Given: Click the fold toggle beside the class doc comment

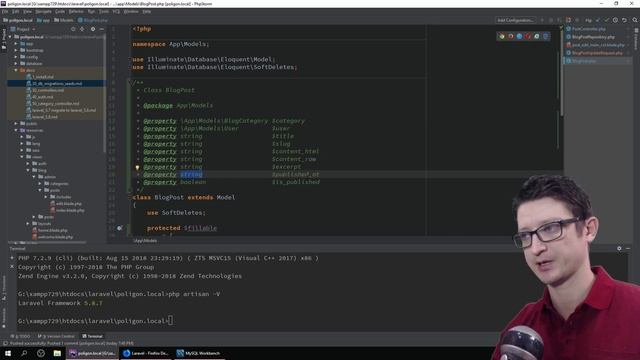Looking at the screenshot, I should click(131, 82).
